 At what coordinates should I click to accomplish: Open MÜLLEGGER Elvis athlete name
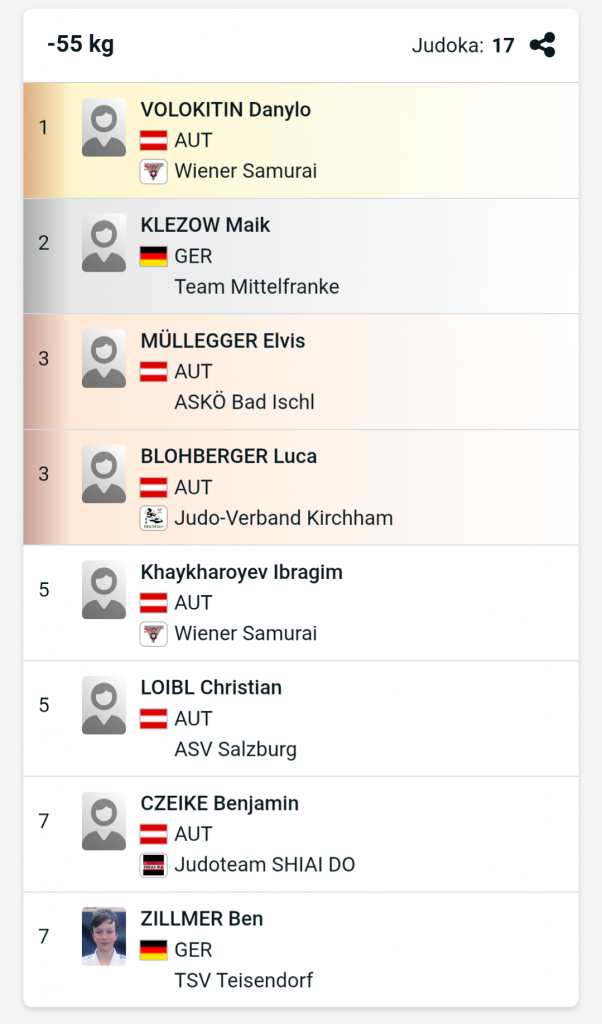tap(222, 341)
